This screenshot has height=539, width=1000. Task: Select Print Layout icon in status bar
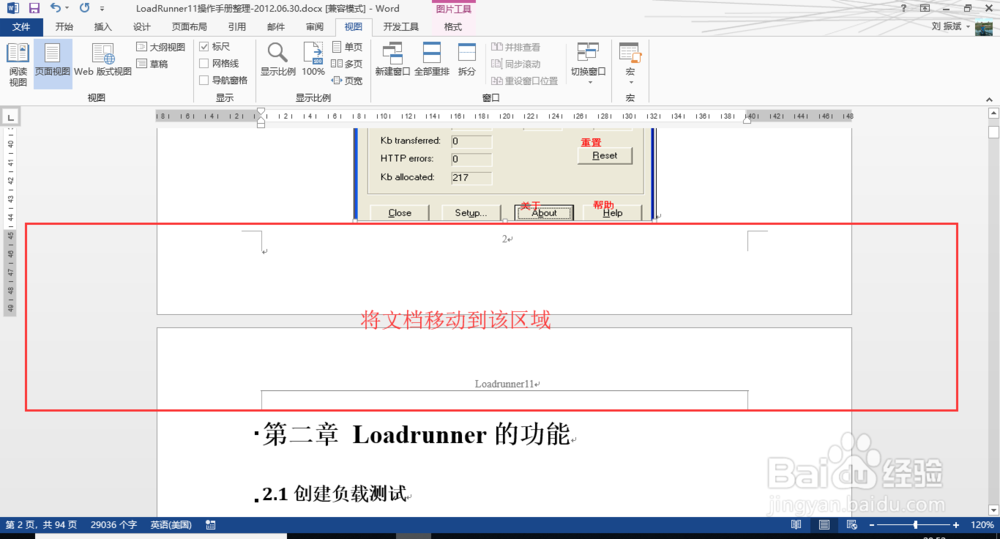(824, 525)
